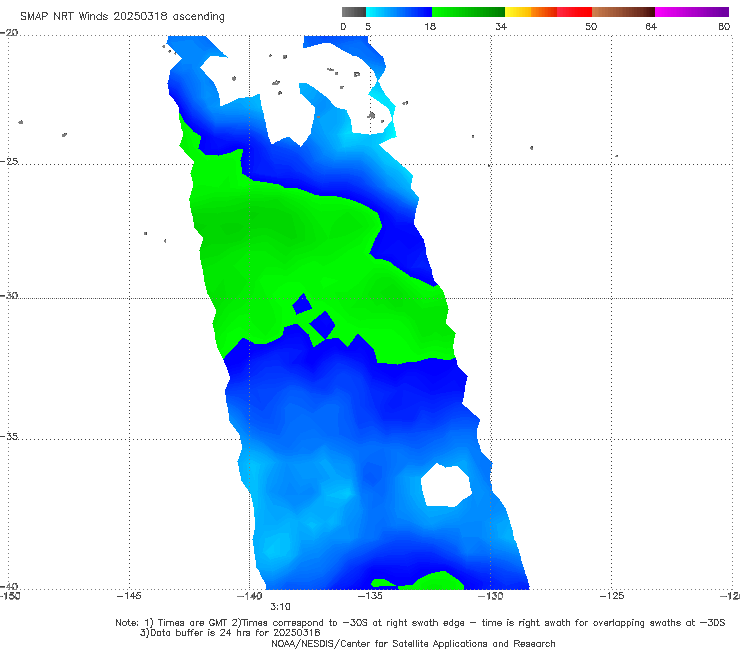Click latitude axis label '-25'

pos(9,161)
